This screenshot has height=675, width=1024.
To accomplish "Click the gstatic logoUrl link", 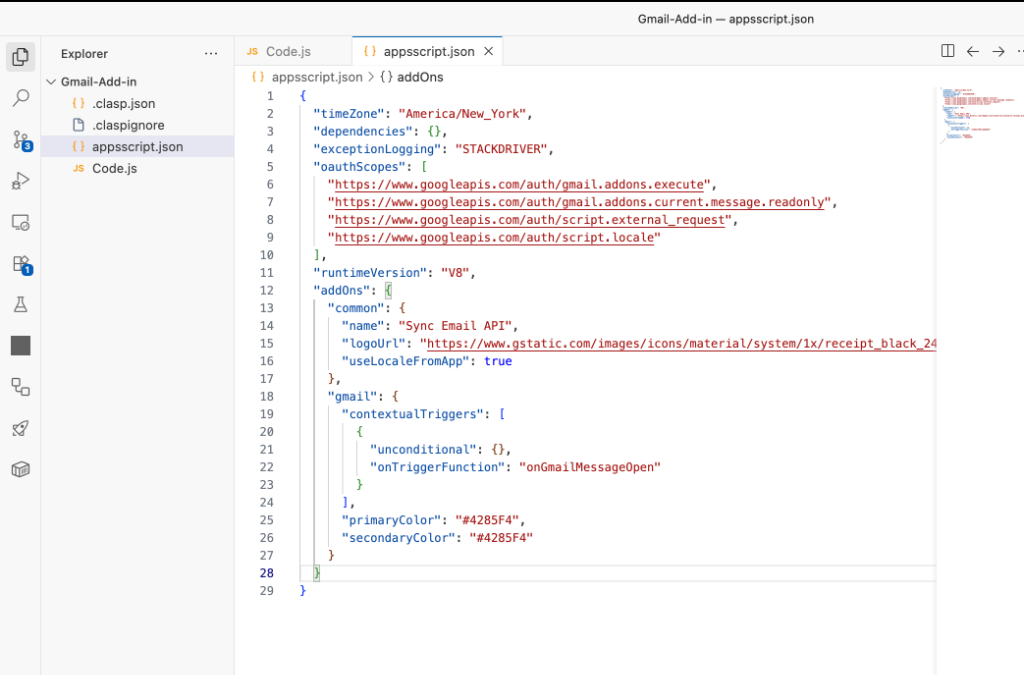I will [x=681, y=343].
